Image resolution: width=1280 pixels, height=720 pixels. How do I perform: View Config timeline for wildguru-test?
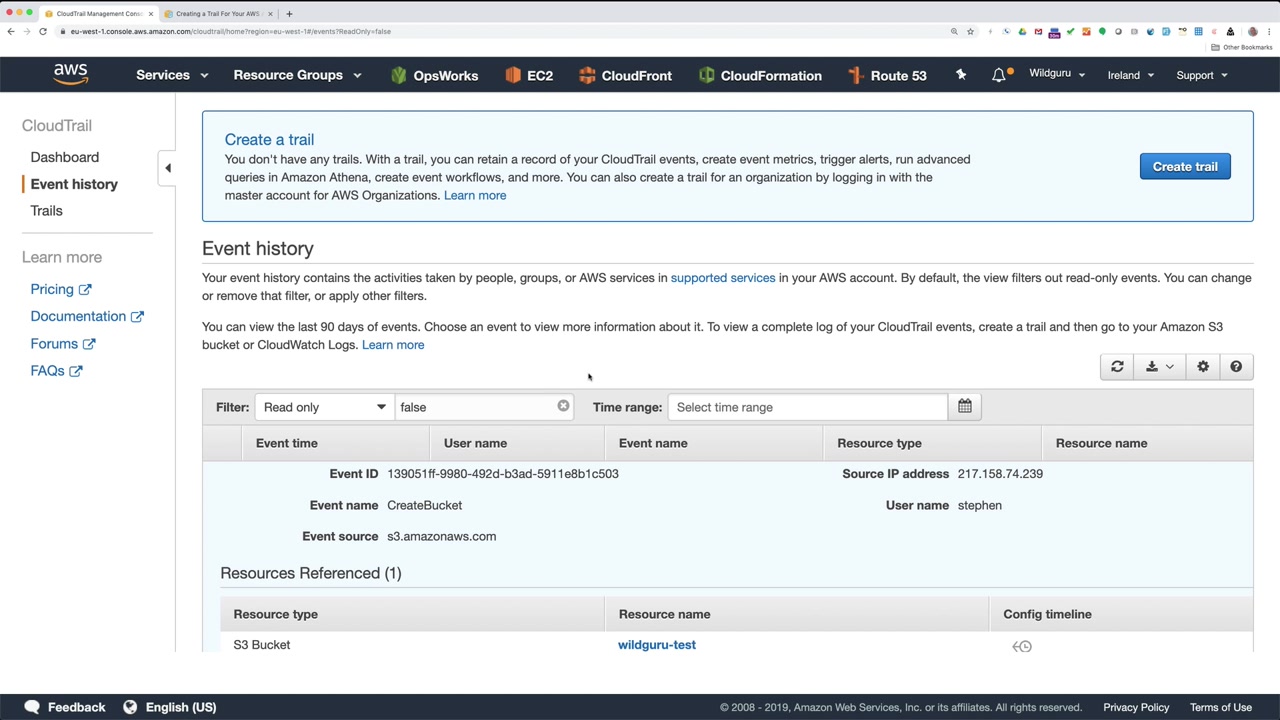click(1022, 646)
